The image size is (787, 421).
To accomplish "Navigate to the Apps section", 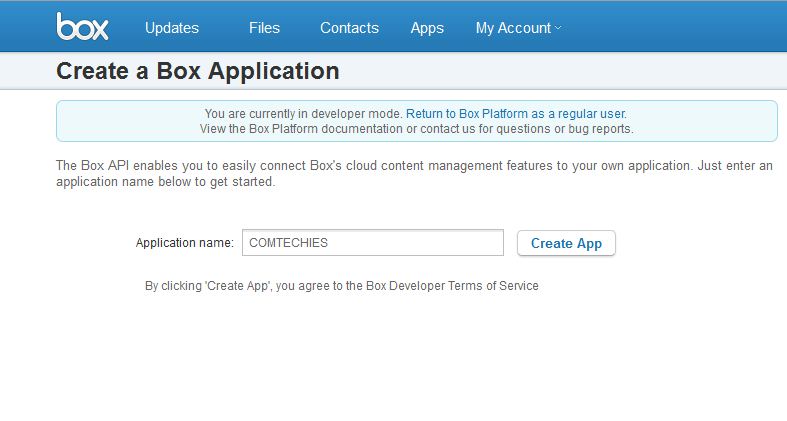I will tap(427, 28).
